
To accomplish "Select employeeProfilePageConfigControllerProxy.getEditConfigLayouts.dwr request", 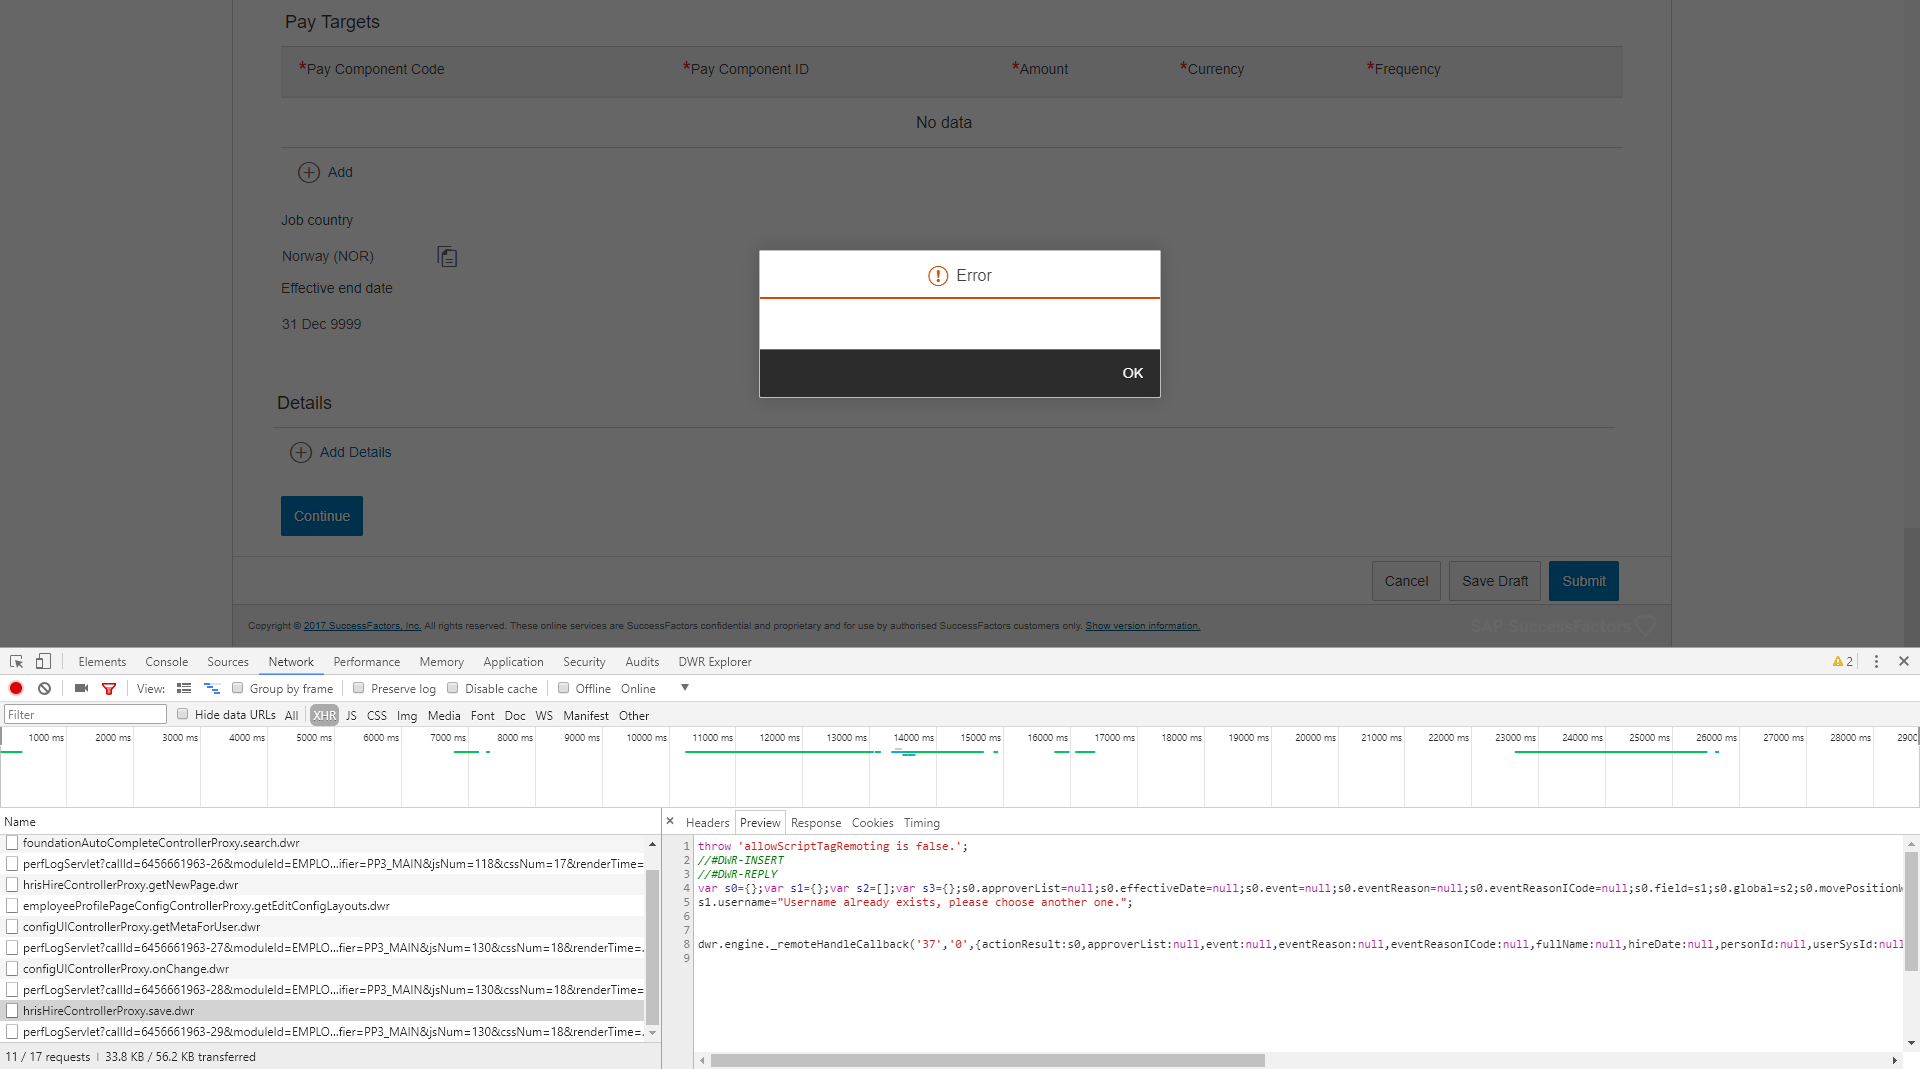I will pos(206,906).
